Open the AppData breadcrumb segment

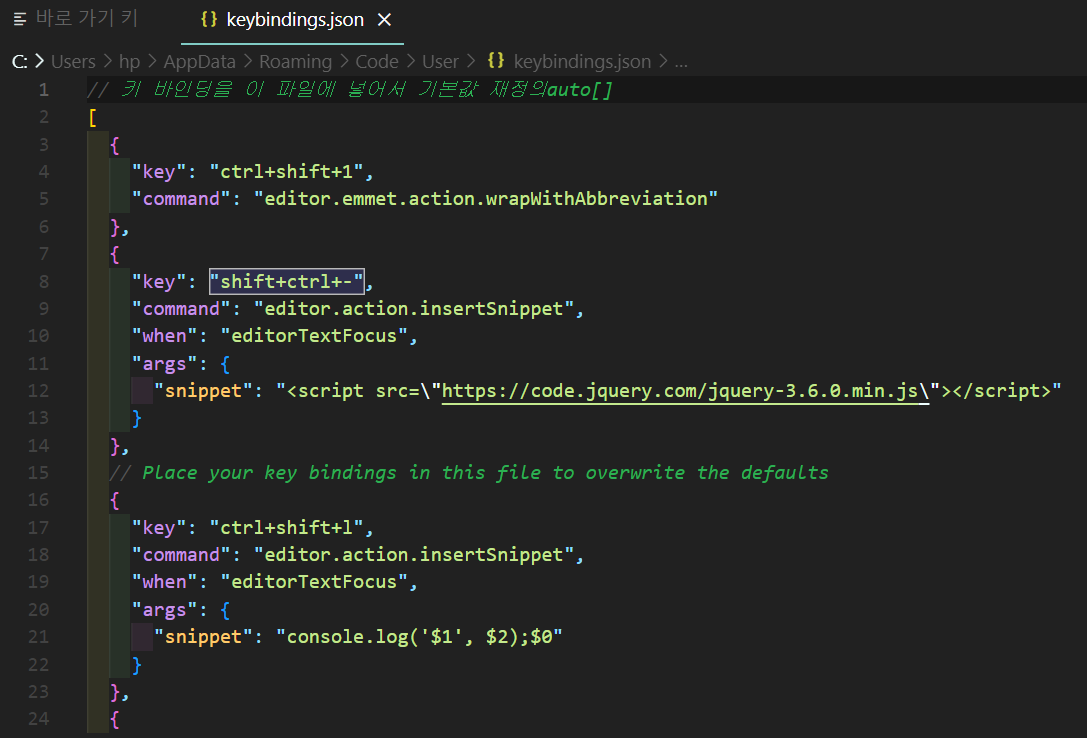[200, 62]
